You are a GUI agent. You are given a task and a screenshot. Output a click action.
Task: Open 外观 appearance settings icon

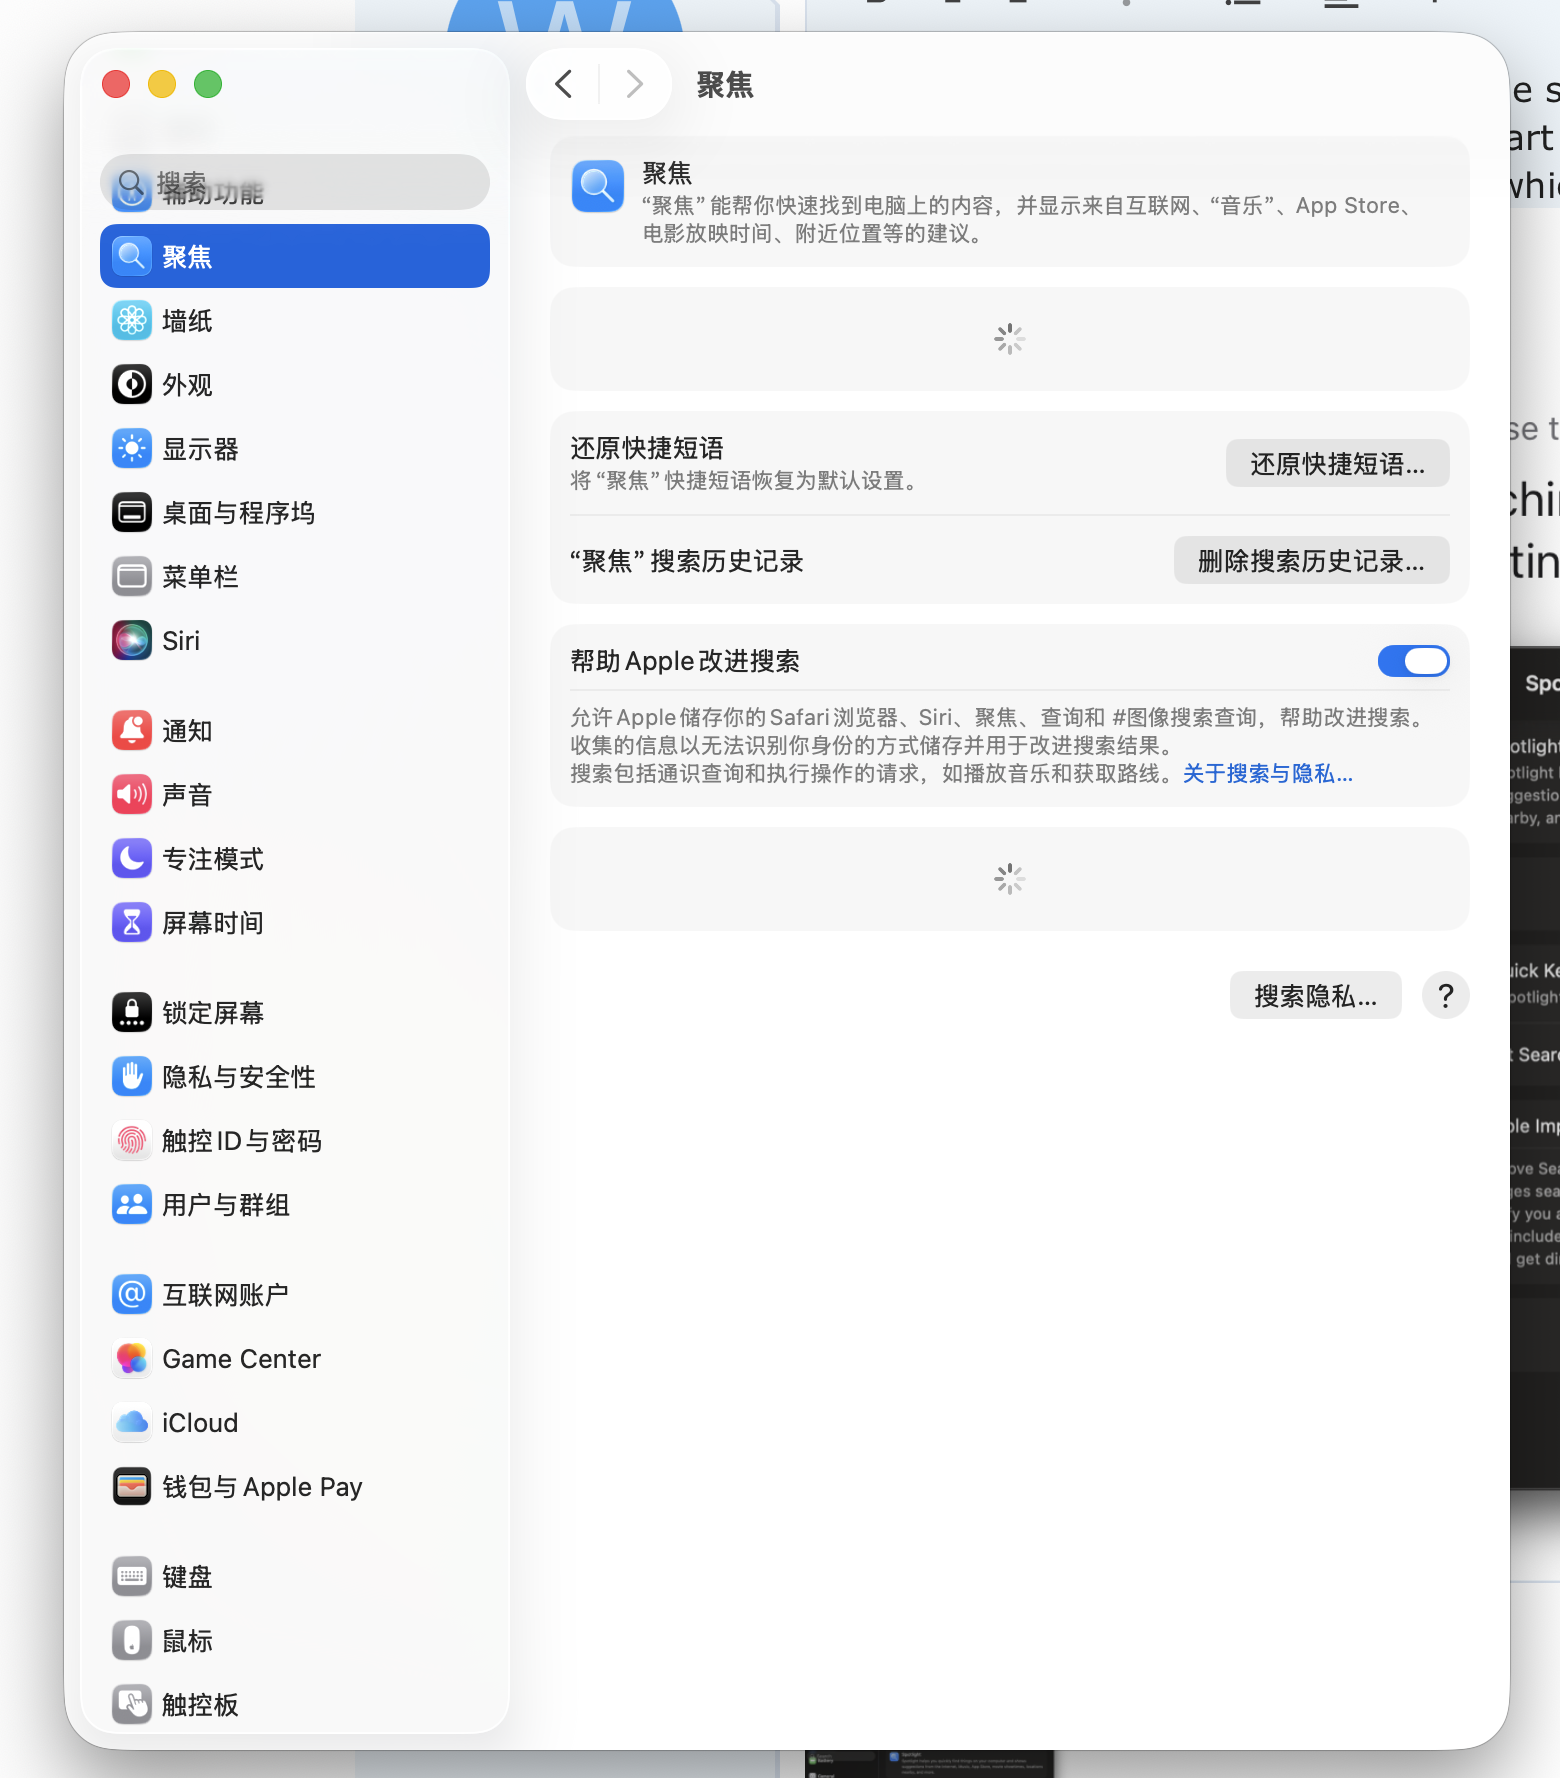tap(132, 385)
